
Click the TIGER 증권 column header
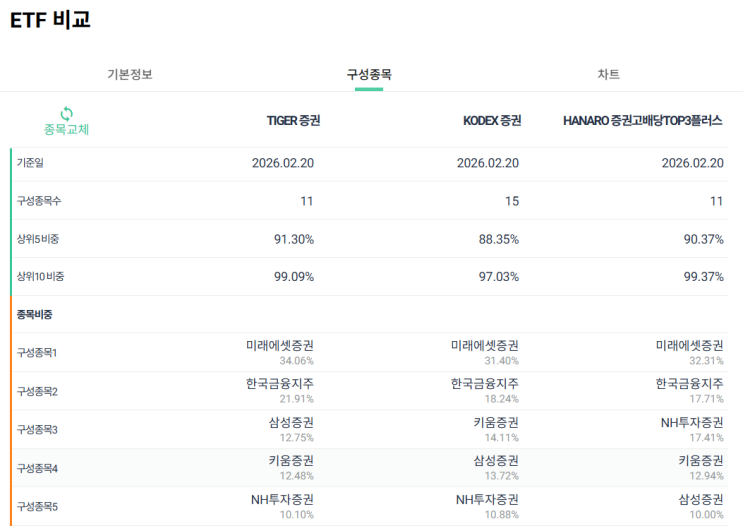pos(293,121)
